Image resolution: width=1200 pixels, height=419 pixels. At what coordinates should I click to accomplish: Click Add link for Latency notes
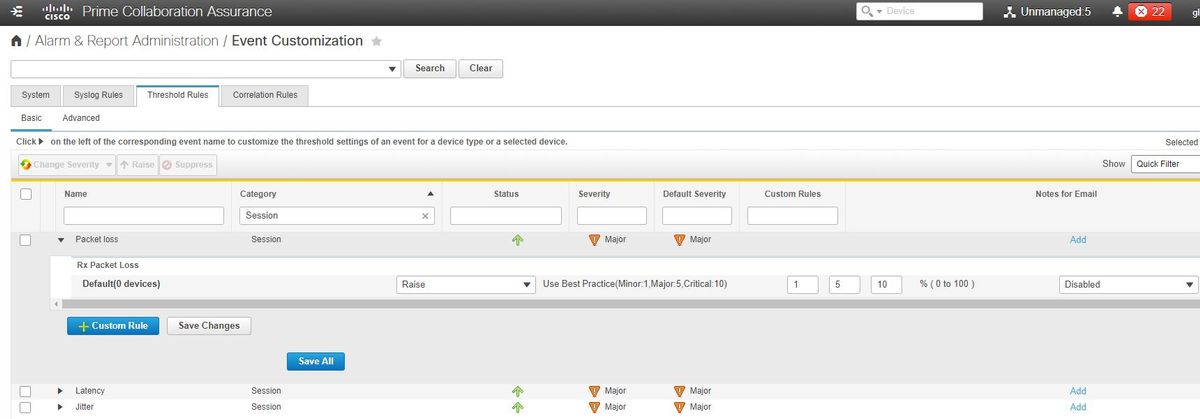[x=1078, y=391]
